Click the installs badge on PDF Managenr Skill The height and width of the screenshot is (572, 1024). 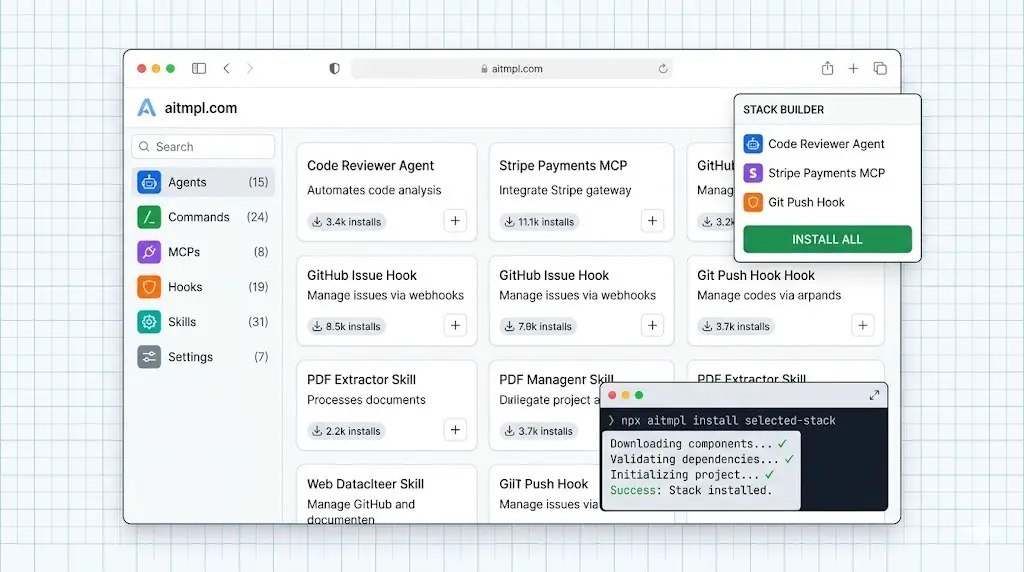539,431
